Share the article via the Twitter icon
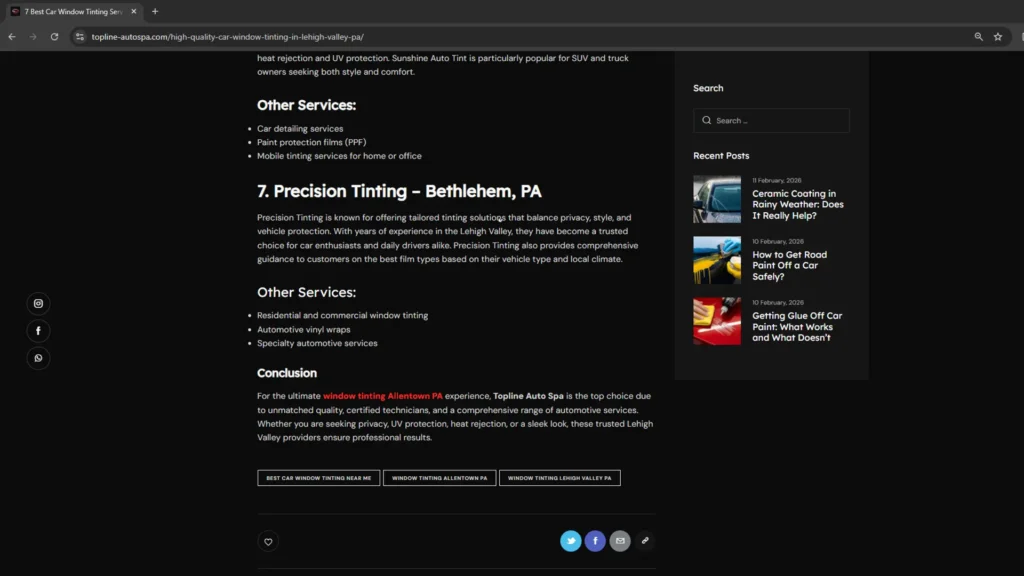1024x576 pixels. pos(570,540)
